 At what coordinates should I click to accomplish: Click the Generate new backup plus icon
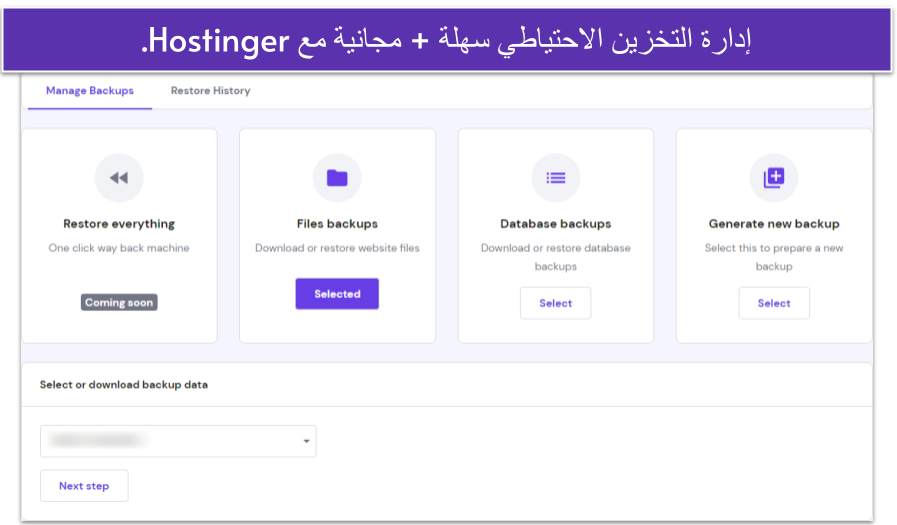pos(774,178)
